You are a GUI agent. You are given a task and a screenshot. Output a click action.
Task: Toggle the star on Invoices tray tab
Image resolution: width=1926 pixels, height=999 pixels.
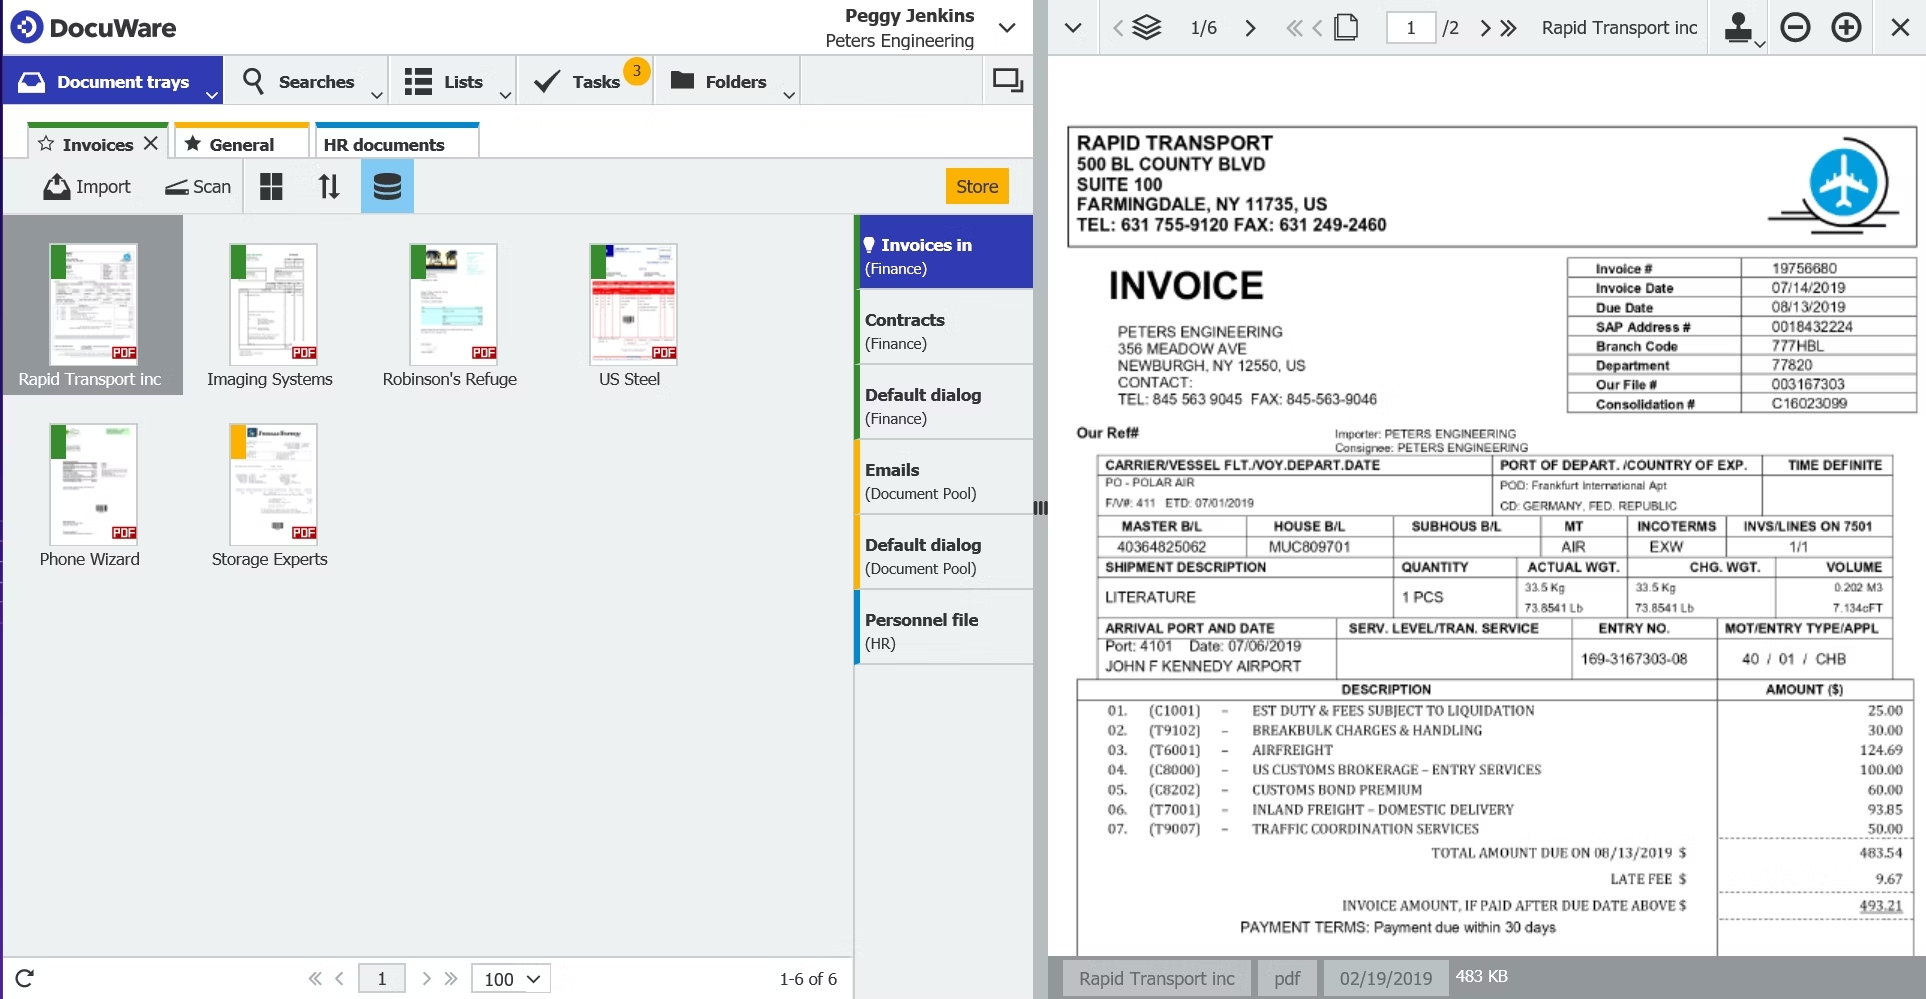pyautogui.click(x=46, y=144)
